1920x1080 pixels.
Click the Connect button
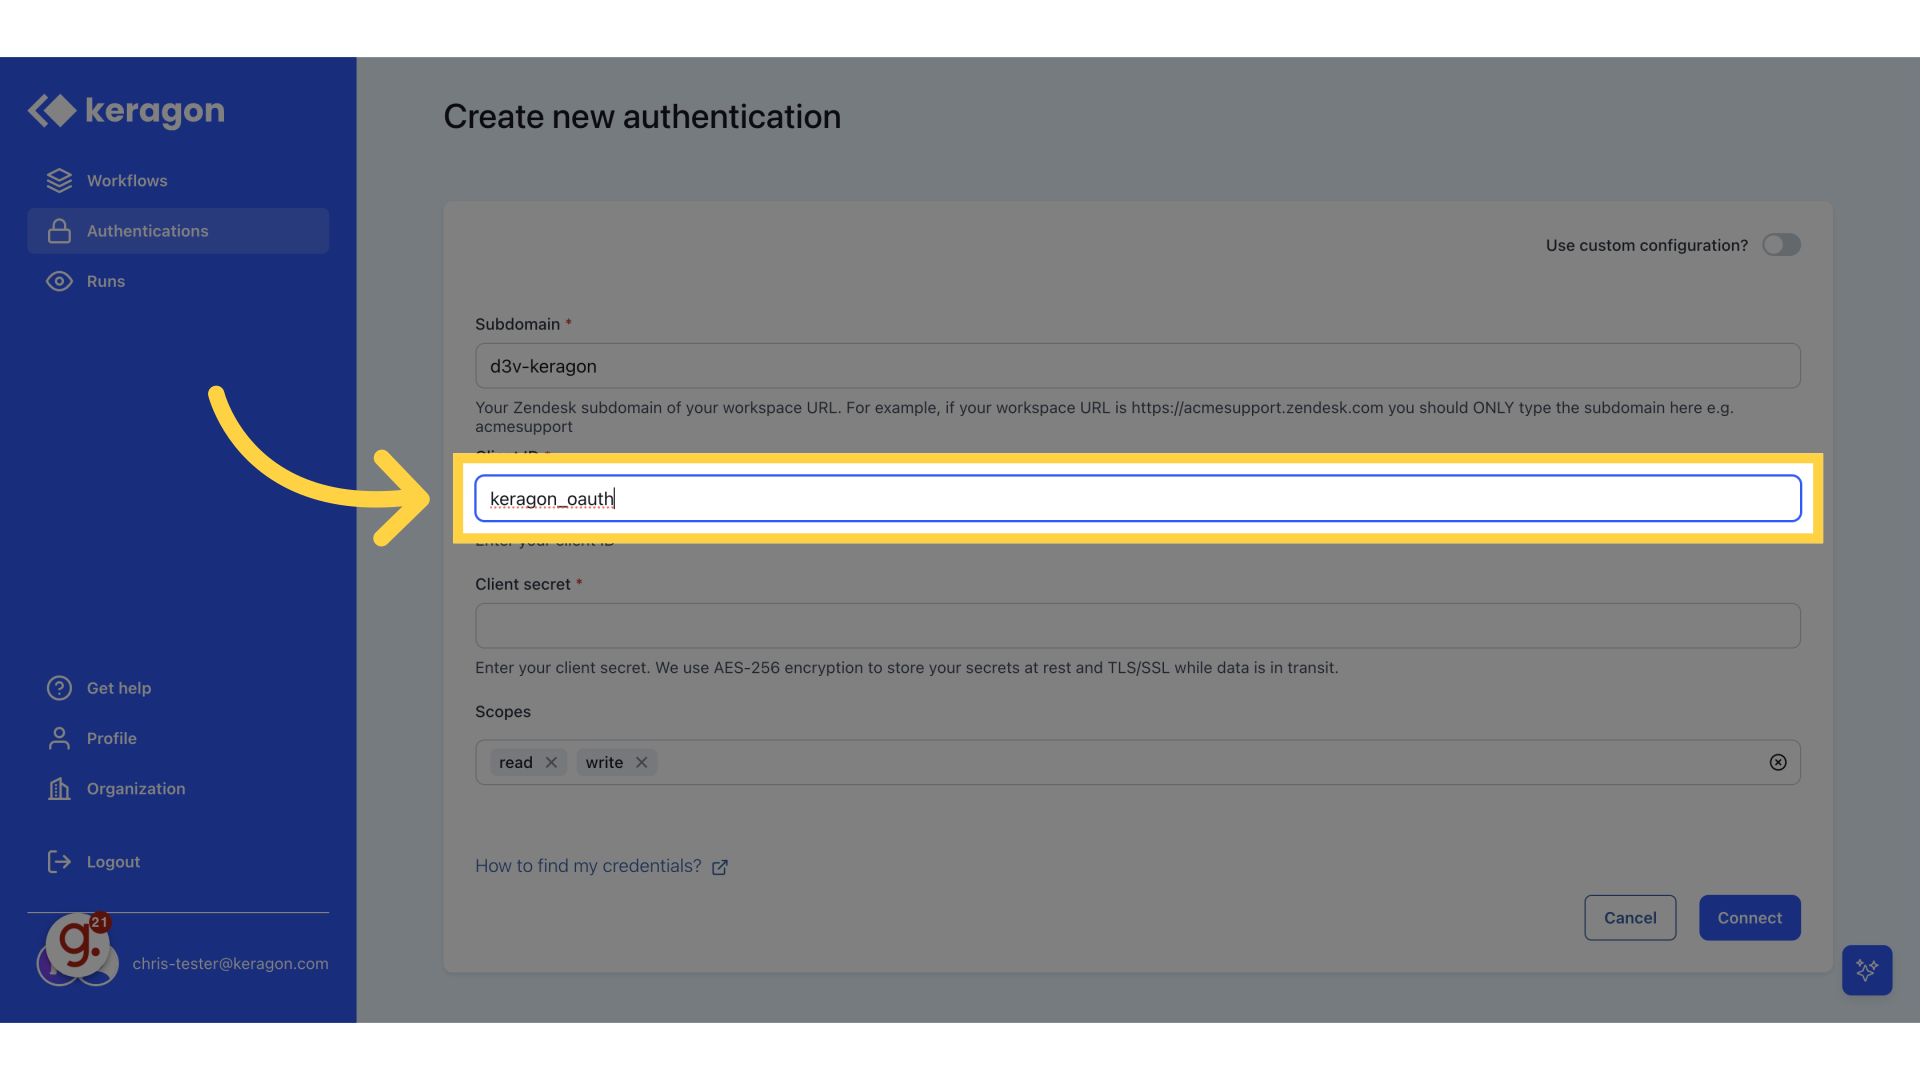point(1749,918)
